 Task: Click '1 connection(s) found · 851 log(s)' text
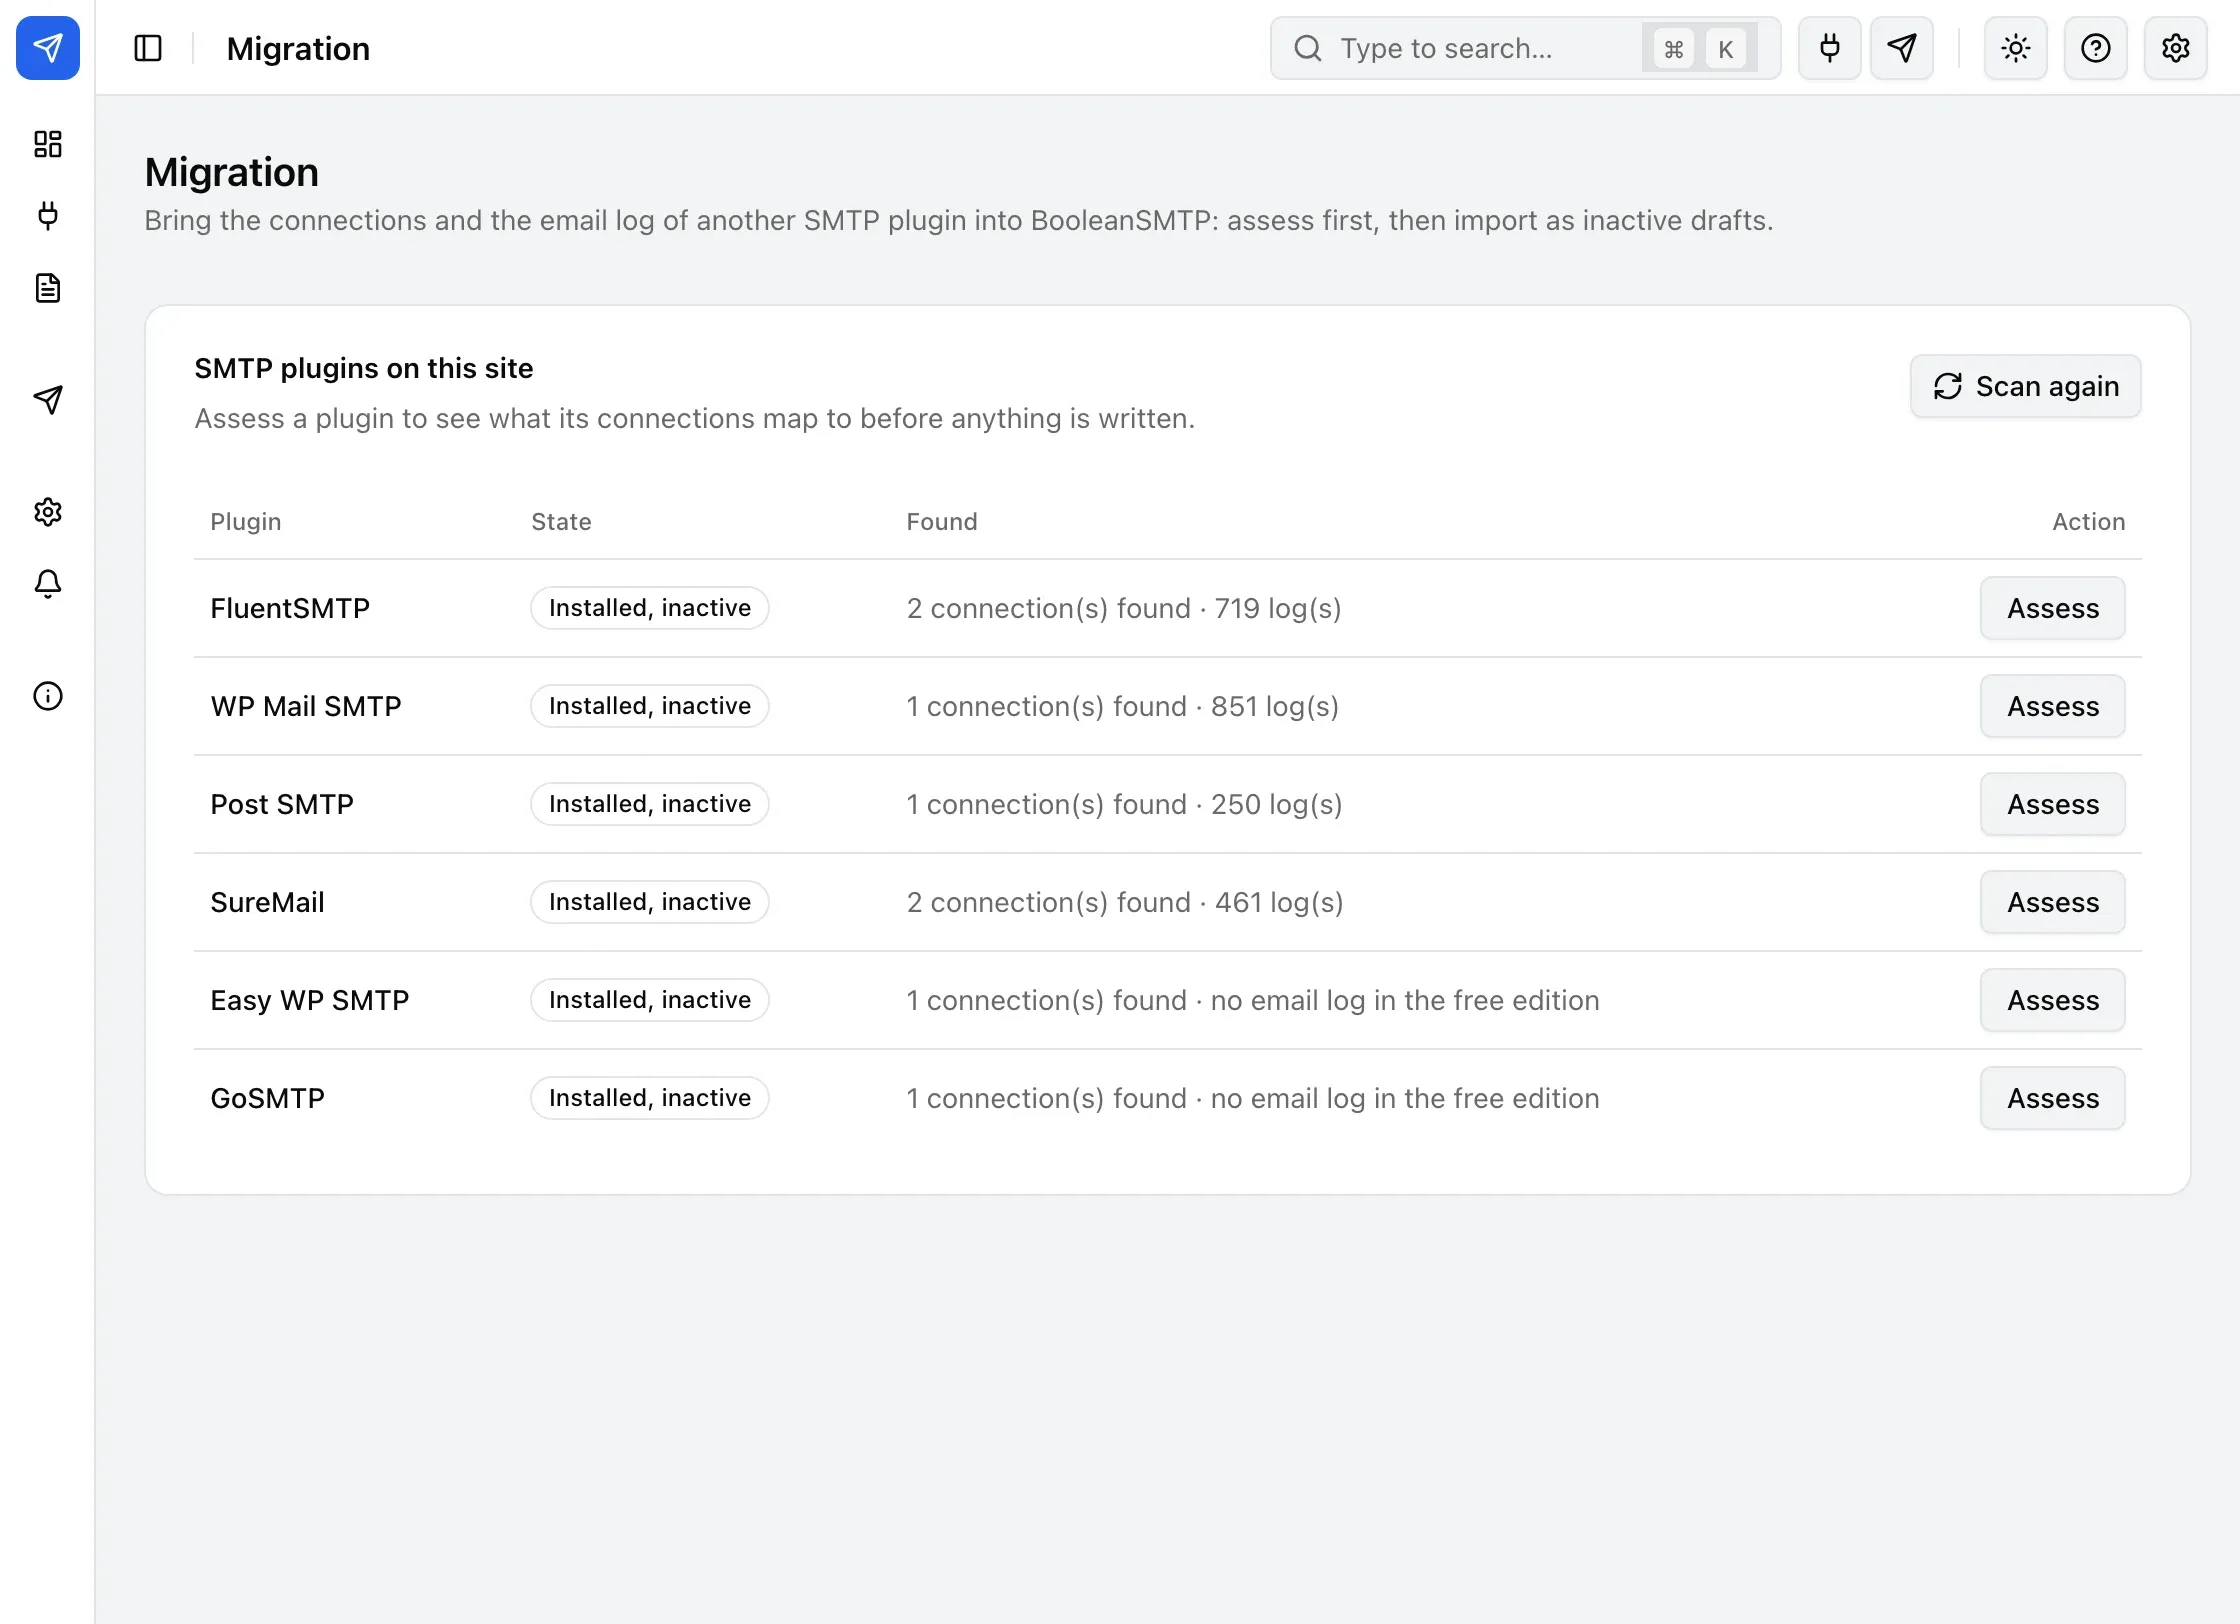[x=1123, y=706]
